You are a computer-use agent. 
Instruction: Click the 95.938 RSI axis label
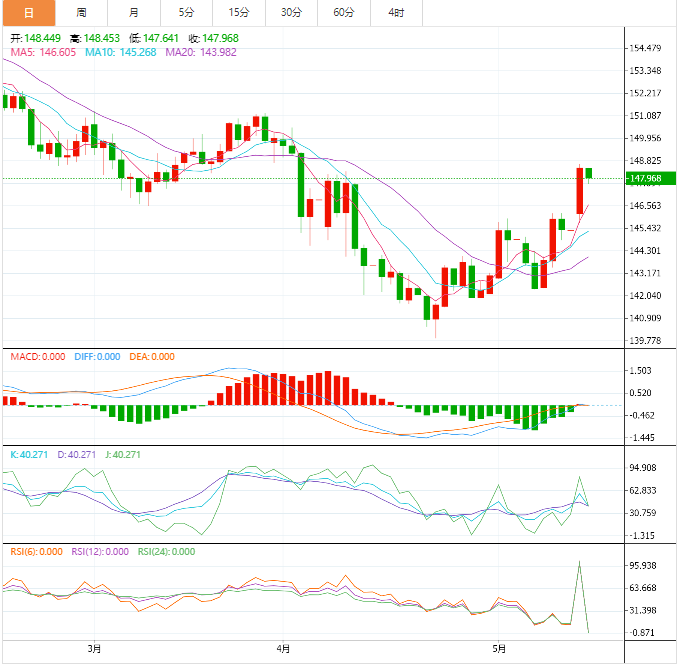click(x=643, y=566)
